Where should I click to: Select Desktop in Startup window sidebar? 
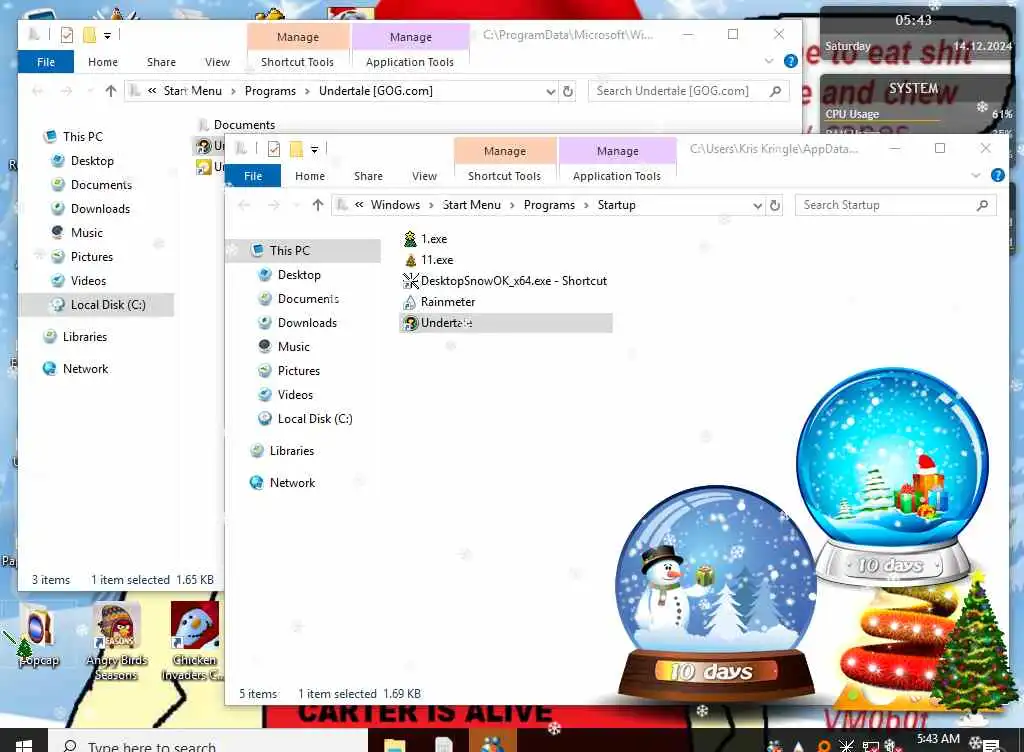click(299, 275)
